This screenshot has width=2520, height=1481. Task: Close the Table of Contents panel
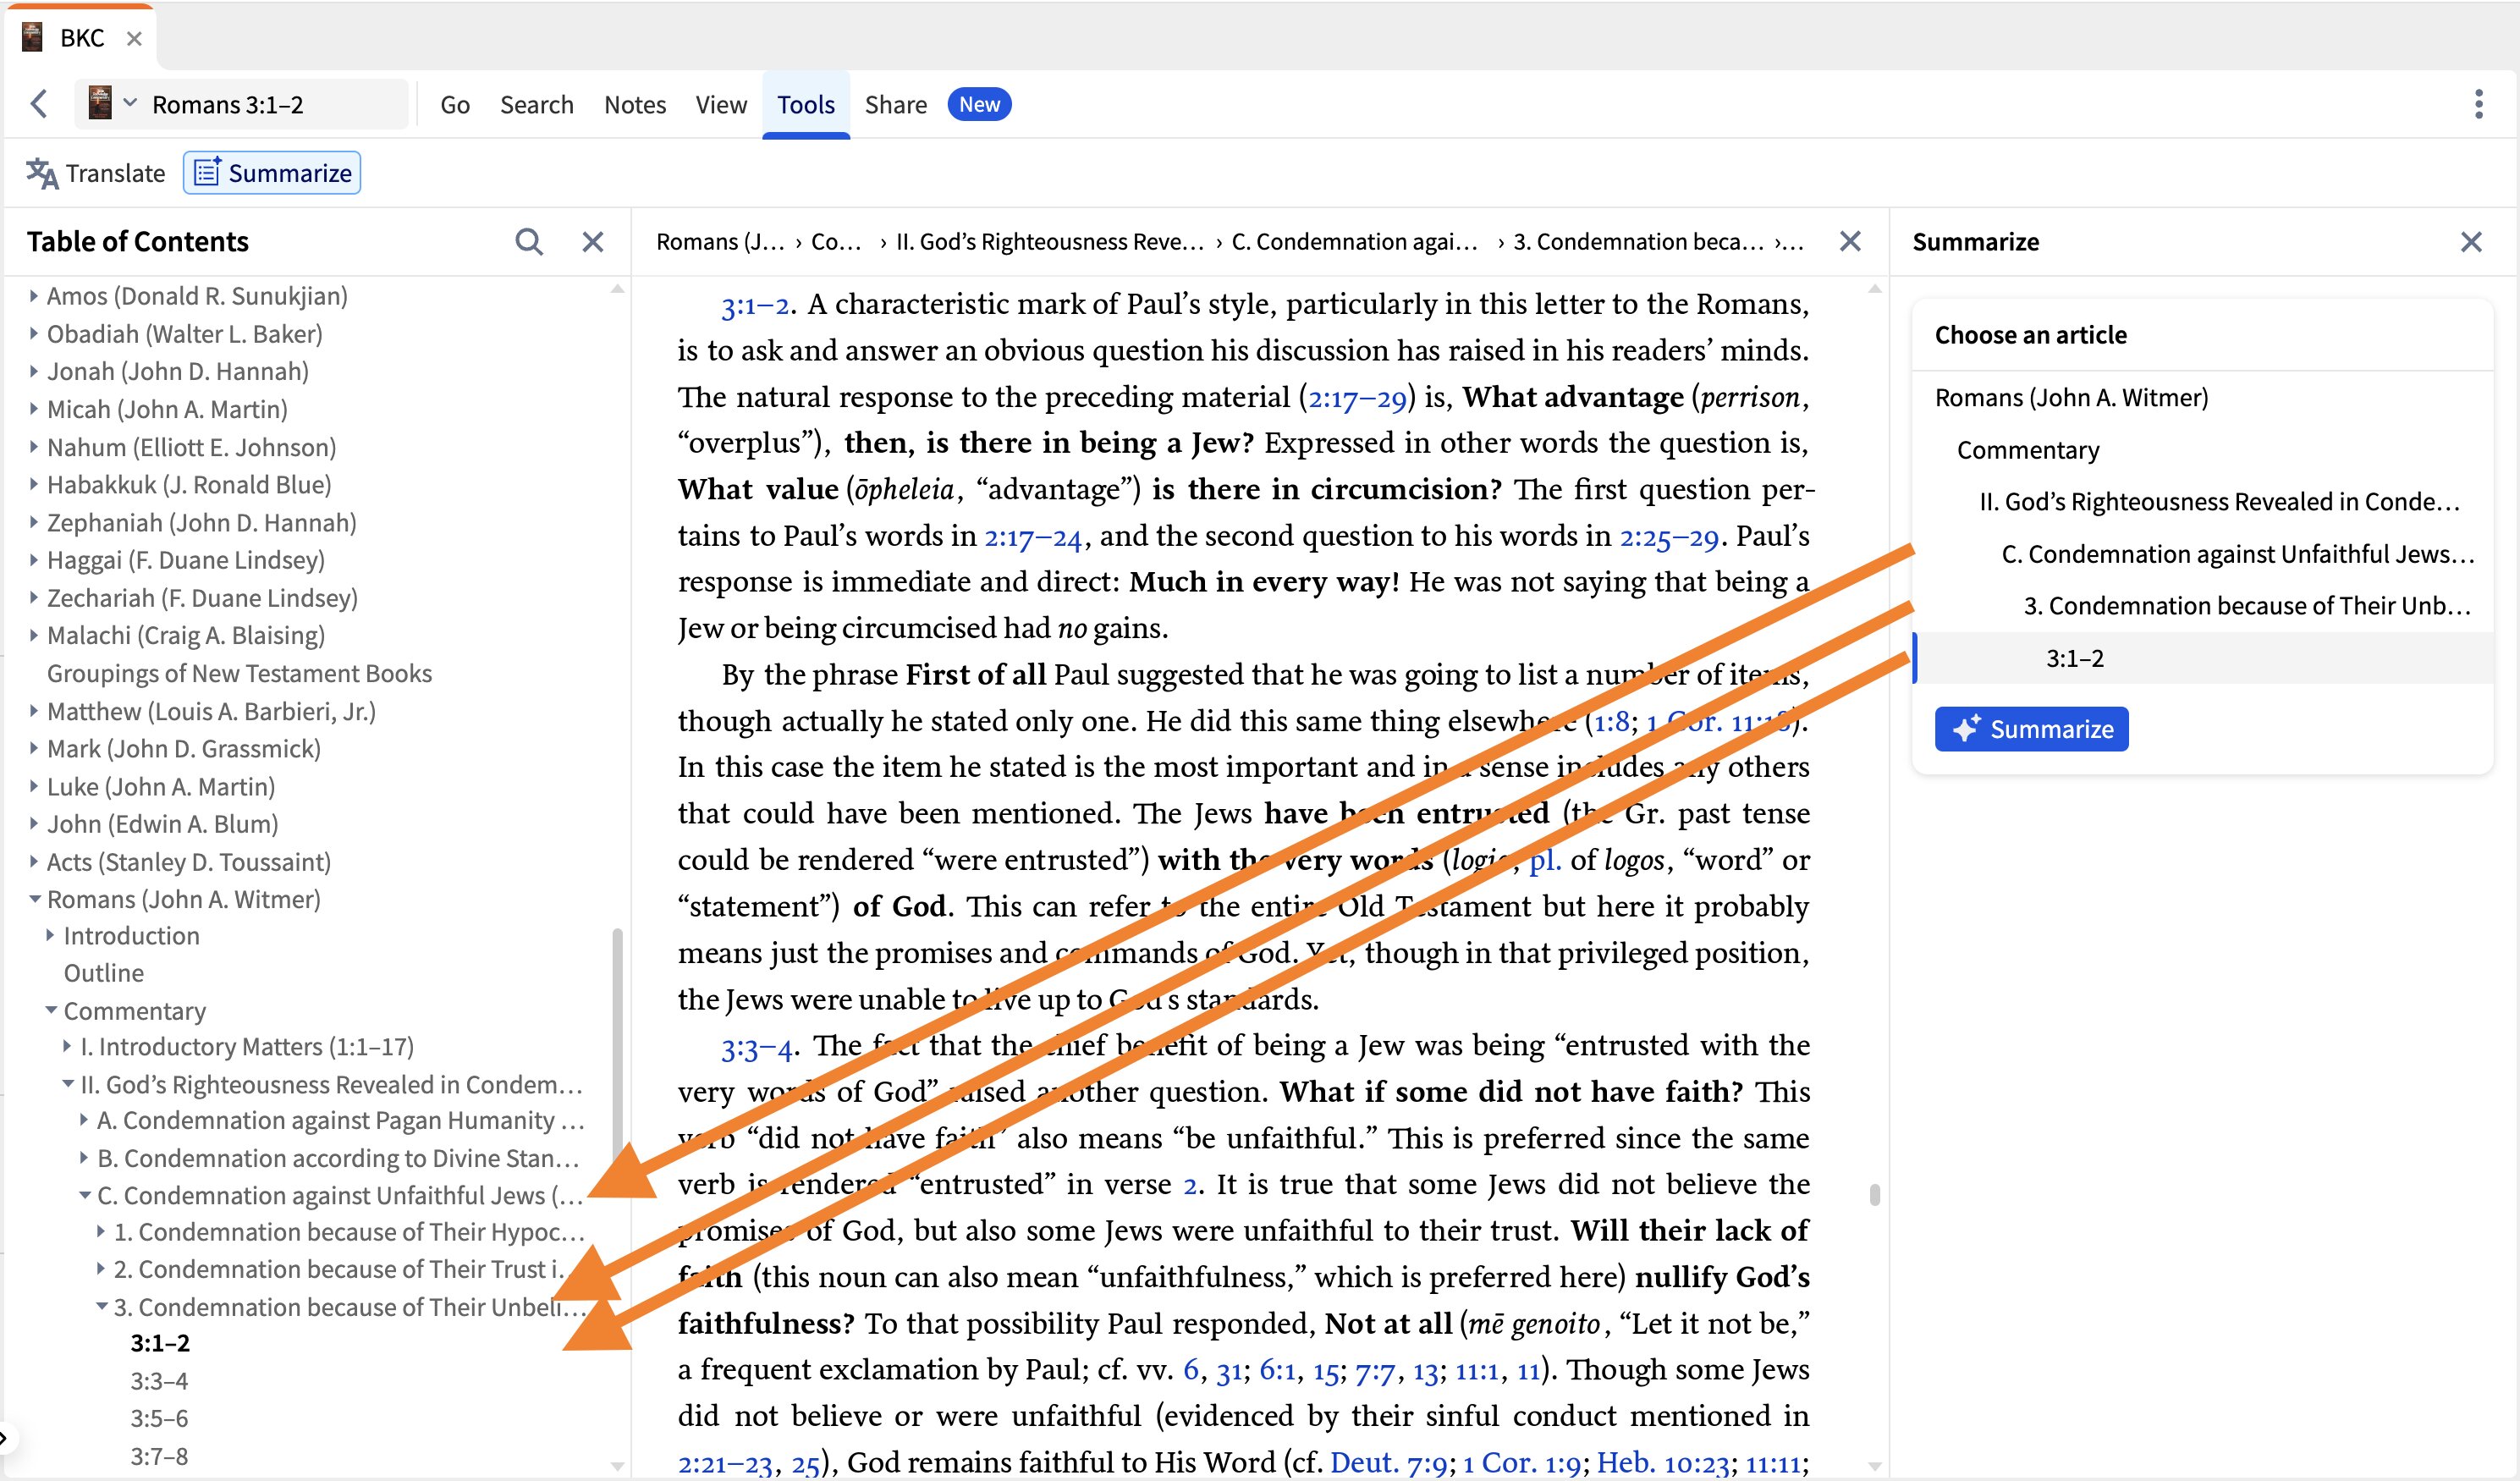point(592,241)
